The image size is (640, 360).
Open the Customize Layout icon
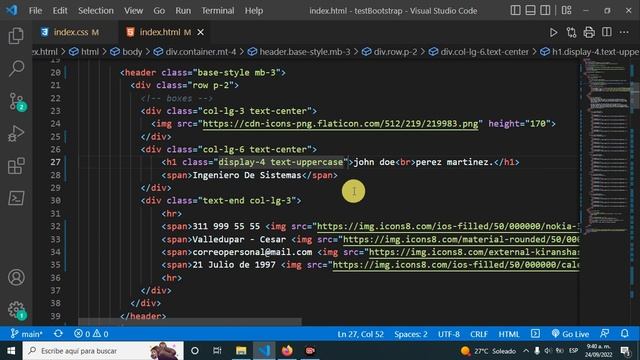tap(566, 10)
